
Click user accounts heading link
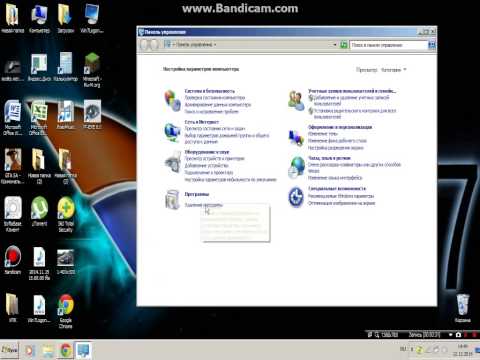point(352,91)
